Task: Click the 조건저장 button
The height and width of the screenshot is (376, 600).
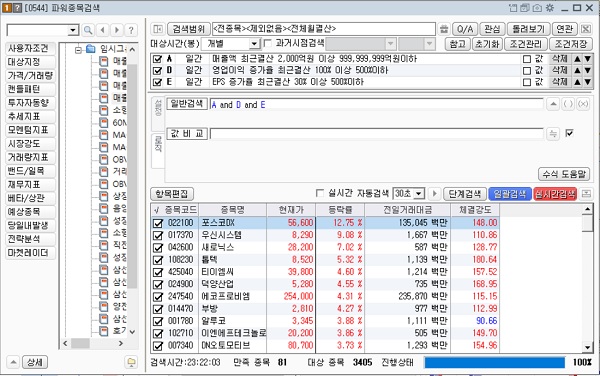Action: click(571, 44)
